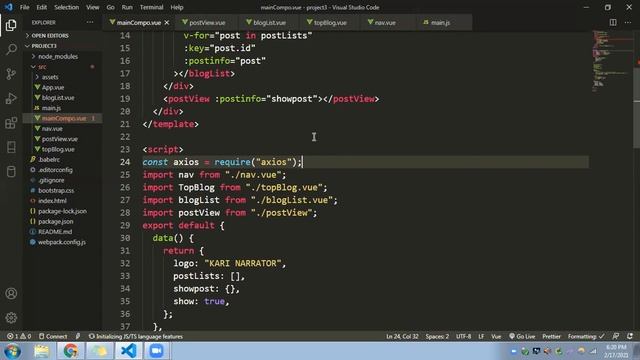
Task: Open the Search view in activity bar
Action: [x=11, y=49]
